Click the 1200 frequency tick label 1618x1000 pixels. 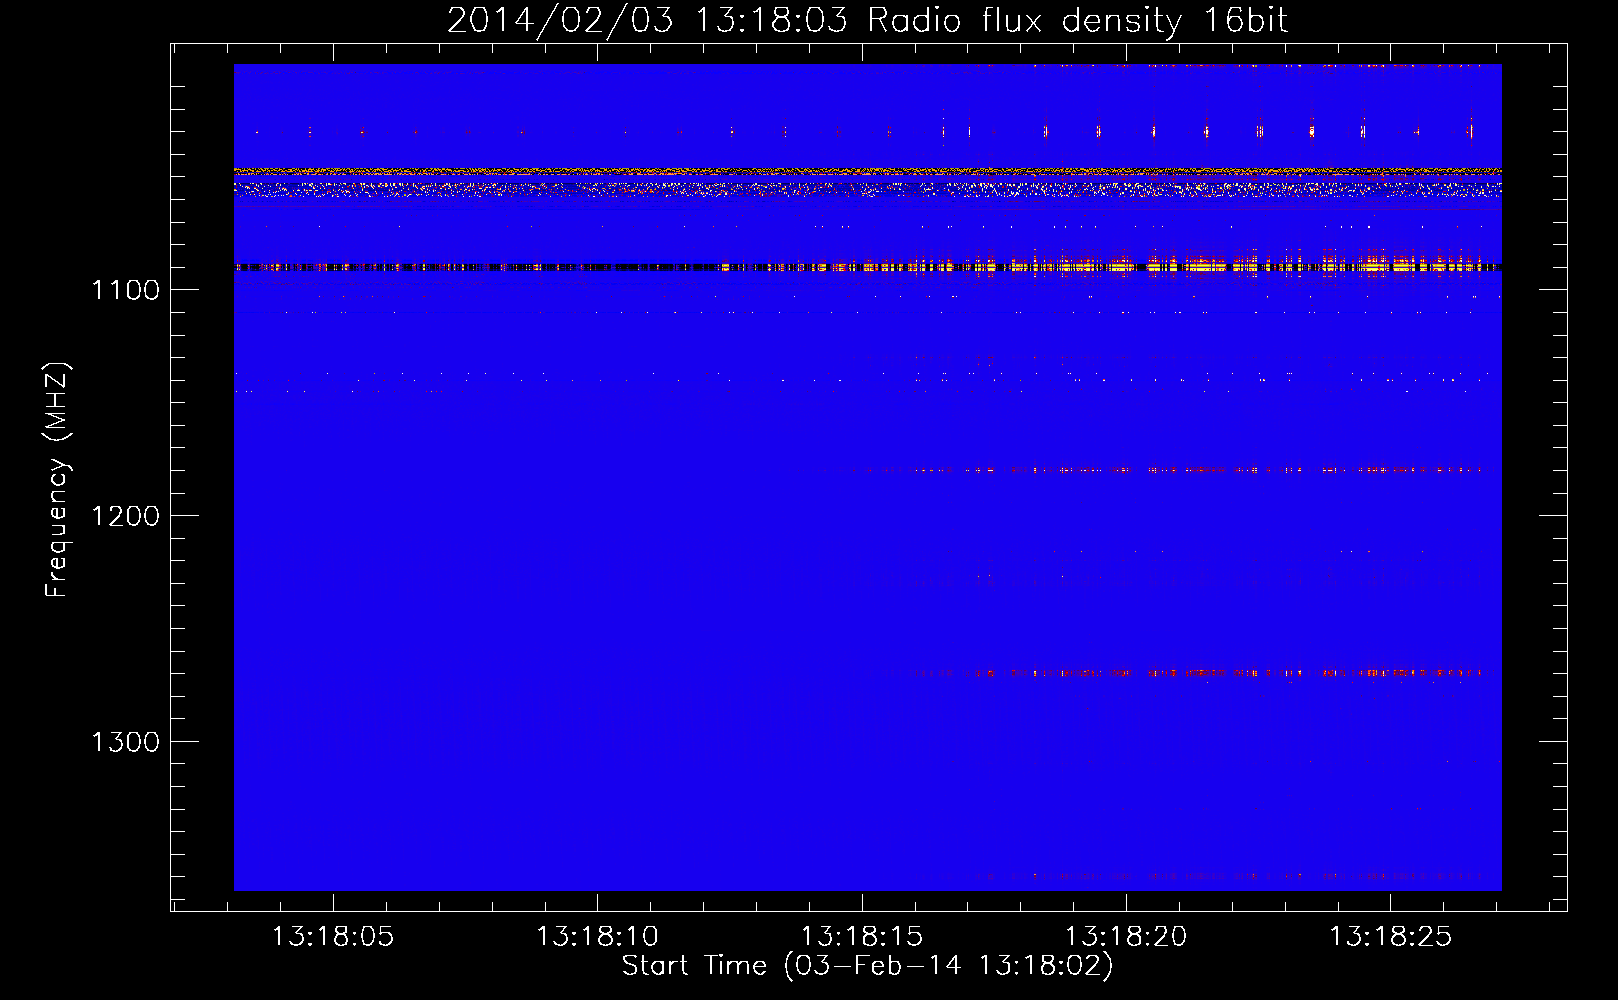point(125,516)
